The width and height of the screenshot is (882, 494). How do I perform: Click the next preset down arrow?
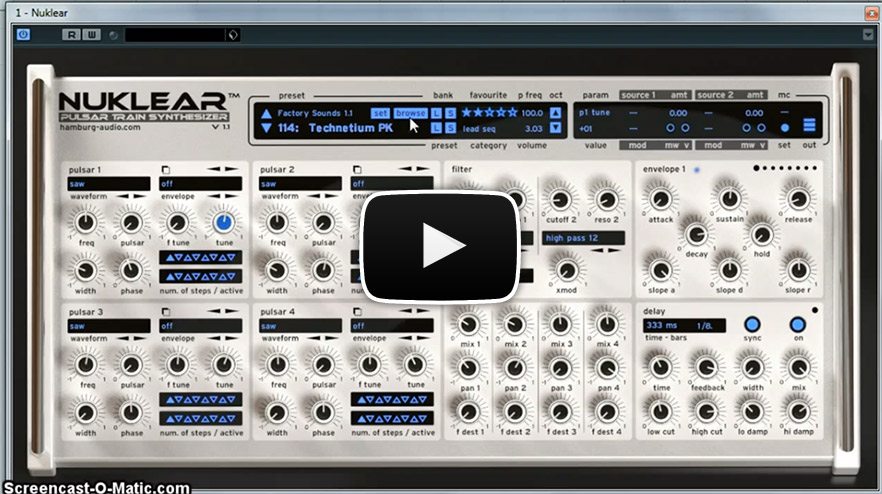[266, 128]
